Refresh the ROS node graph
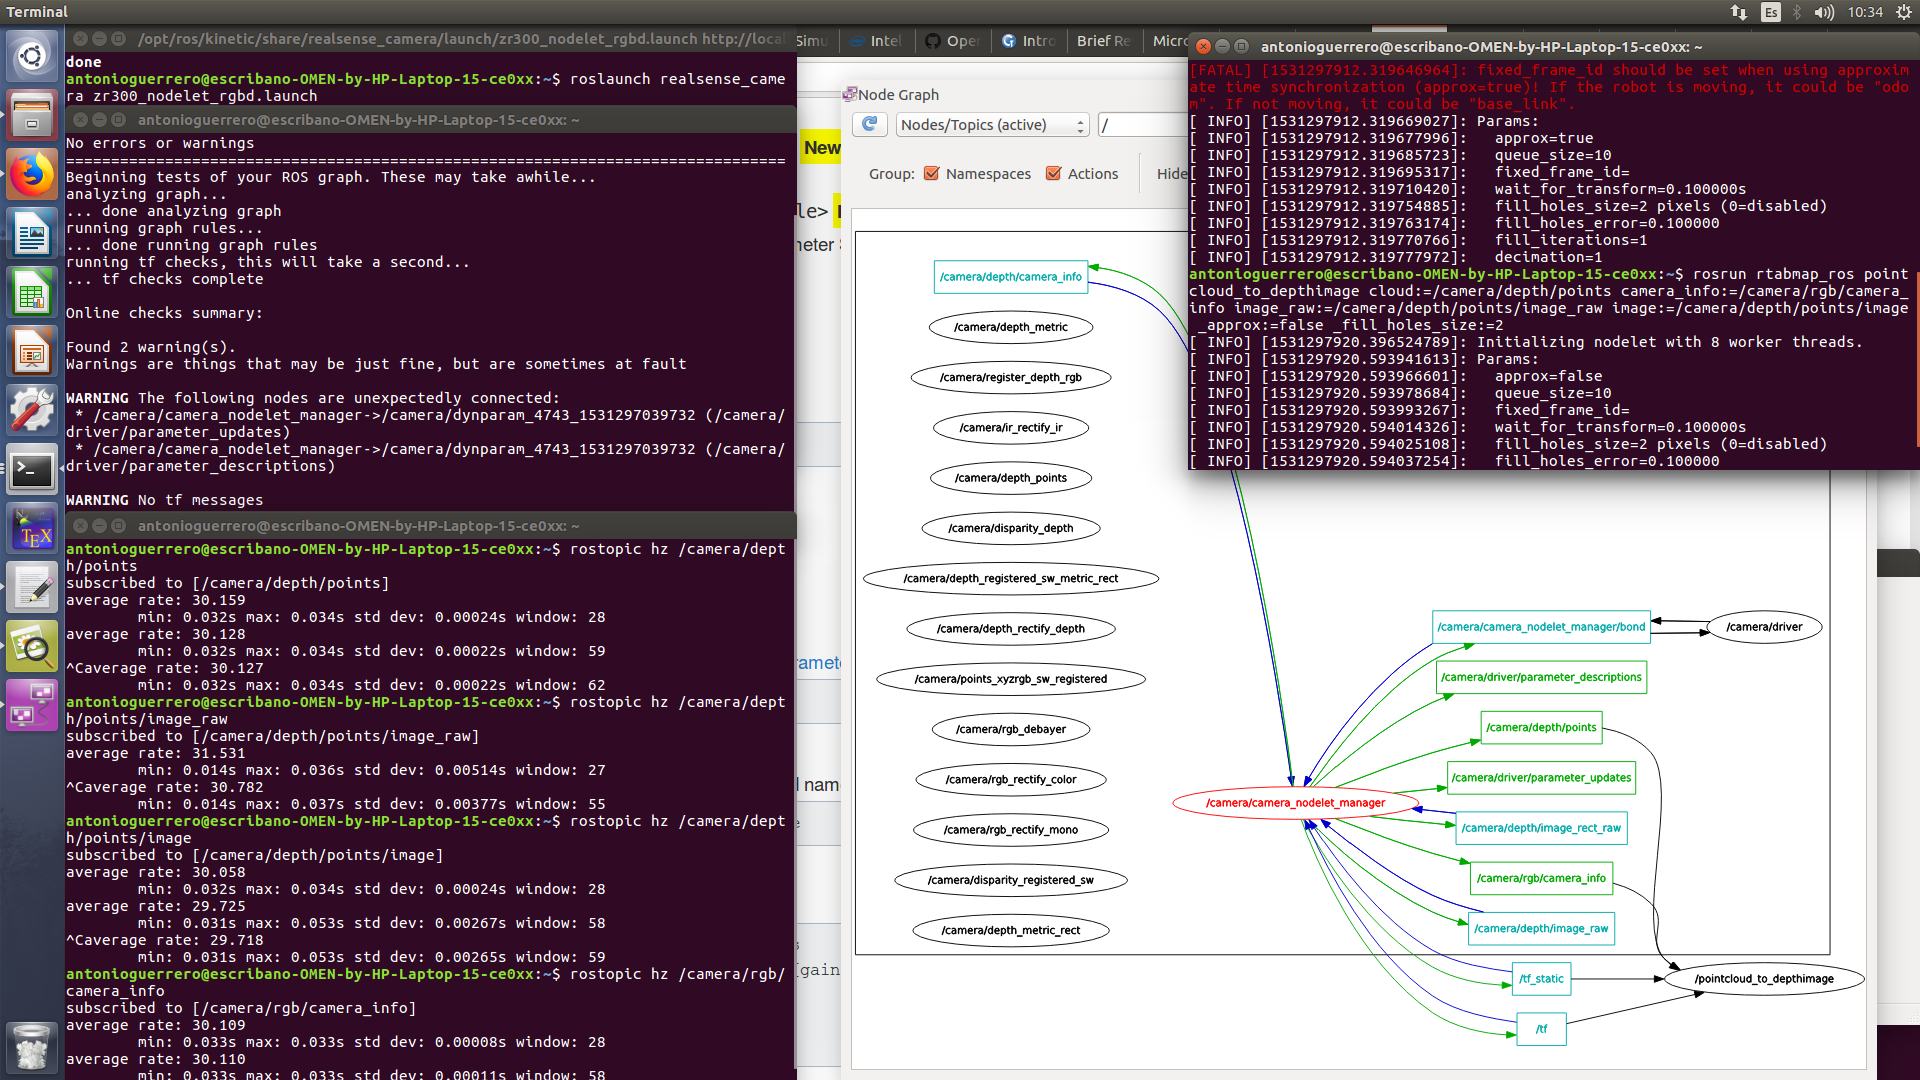This screenshot has width=1920, height=1080. [x=869, y=124]
